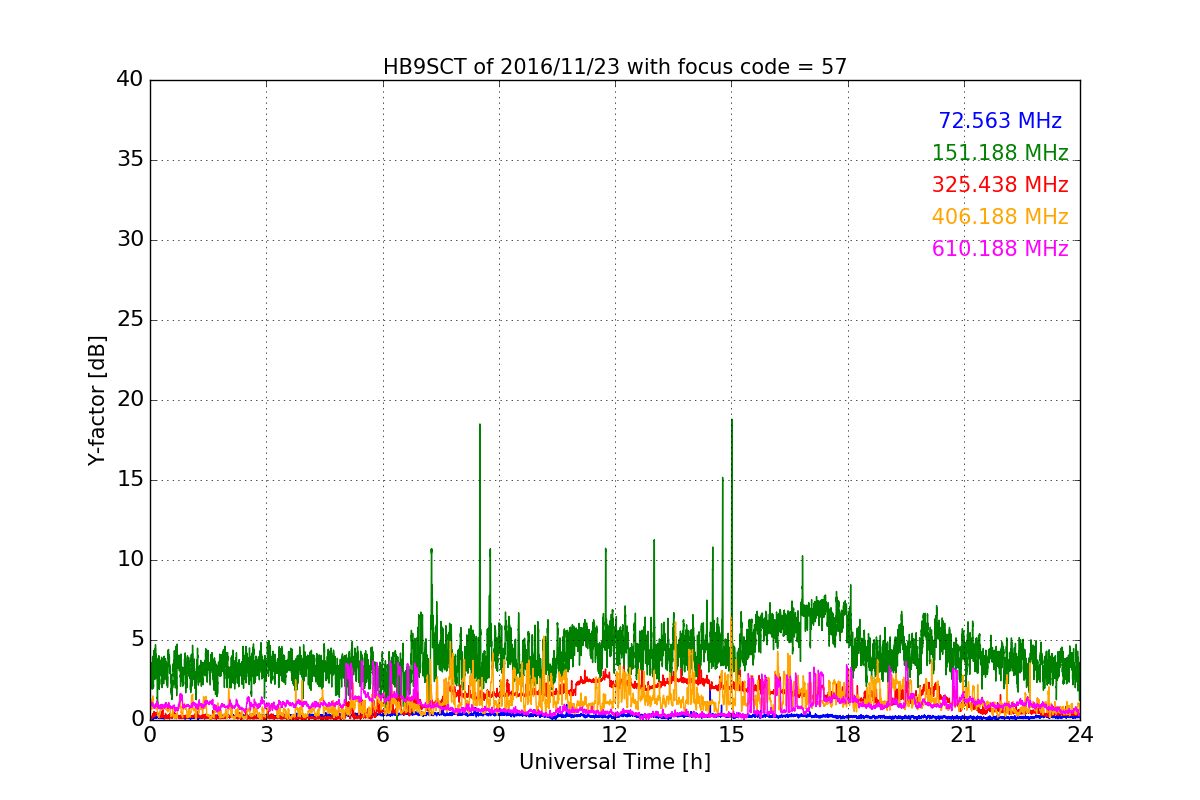Click the x-axis tick label 21
This screenshot has height=800, width=1200.
964,735
